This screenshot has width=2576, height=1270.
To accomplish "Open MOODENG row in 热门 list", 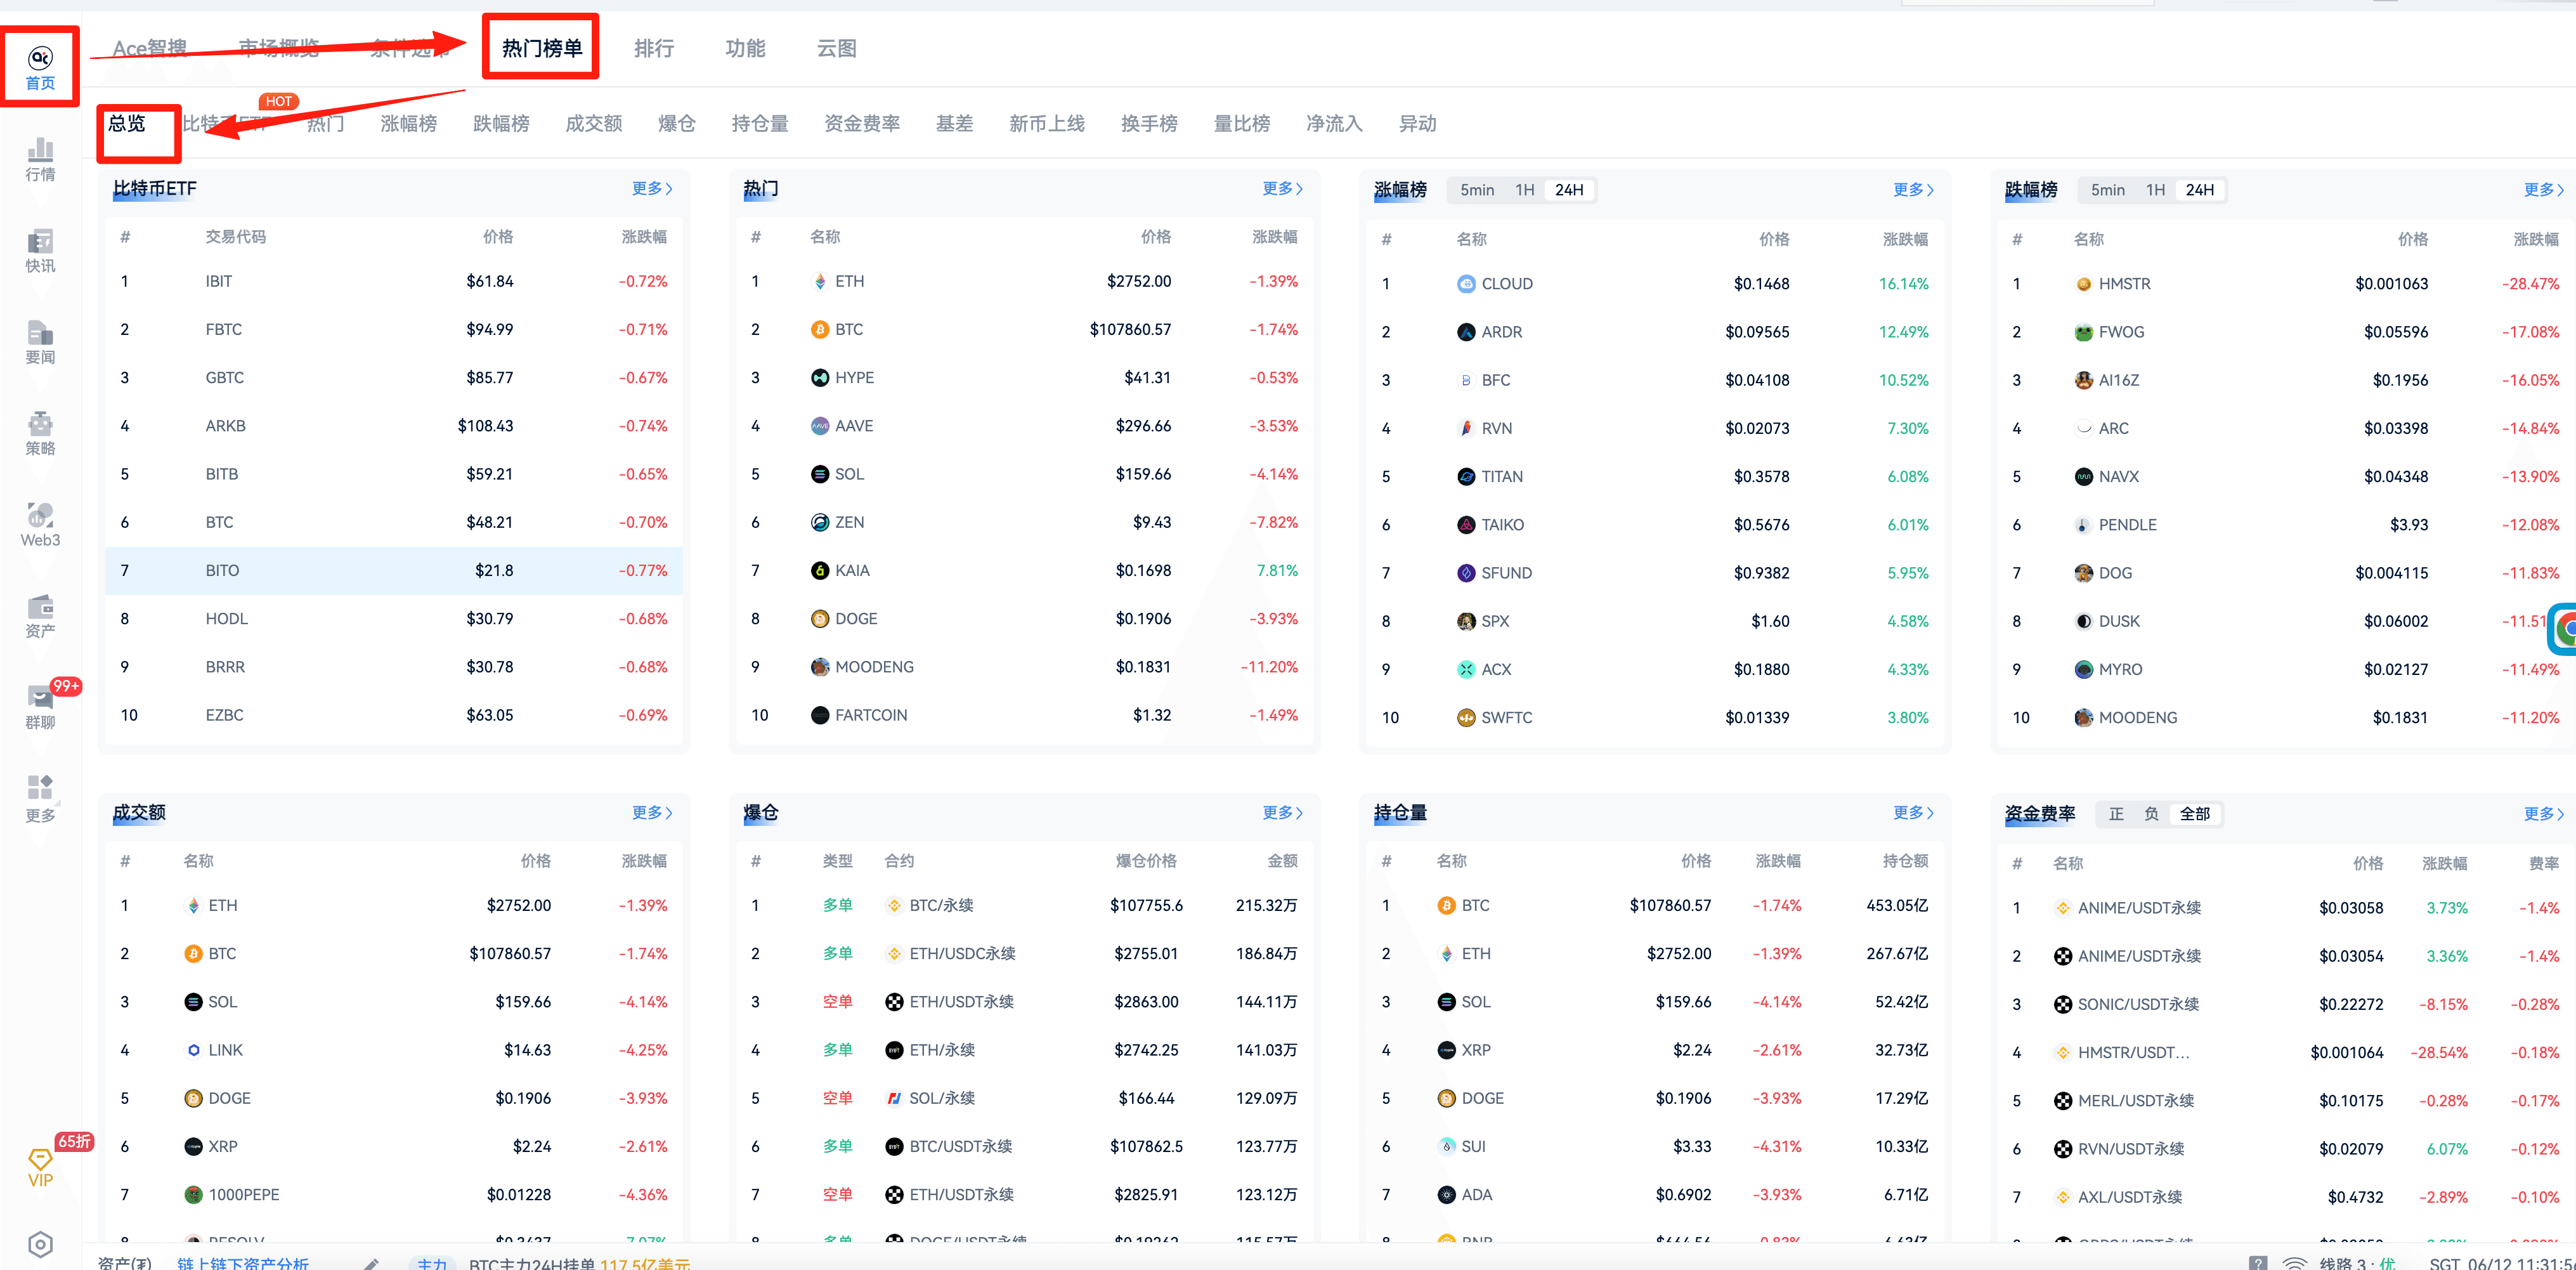I will (1025, 667).
